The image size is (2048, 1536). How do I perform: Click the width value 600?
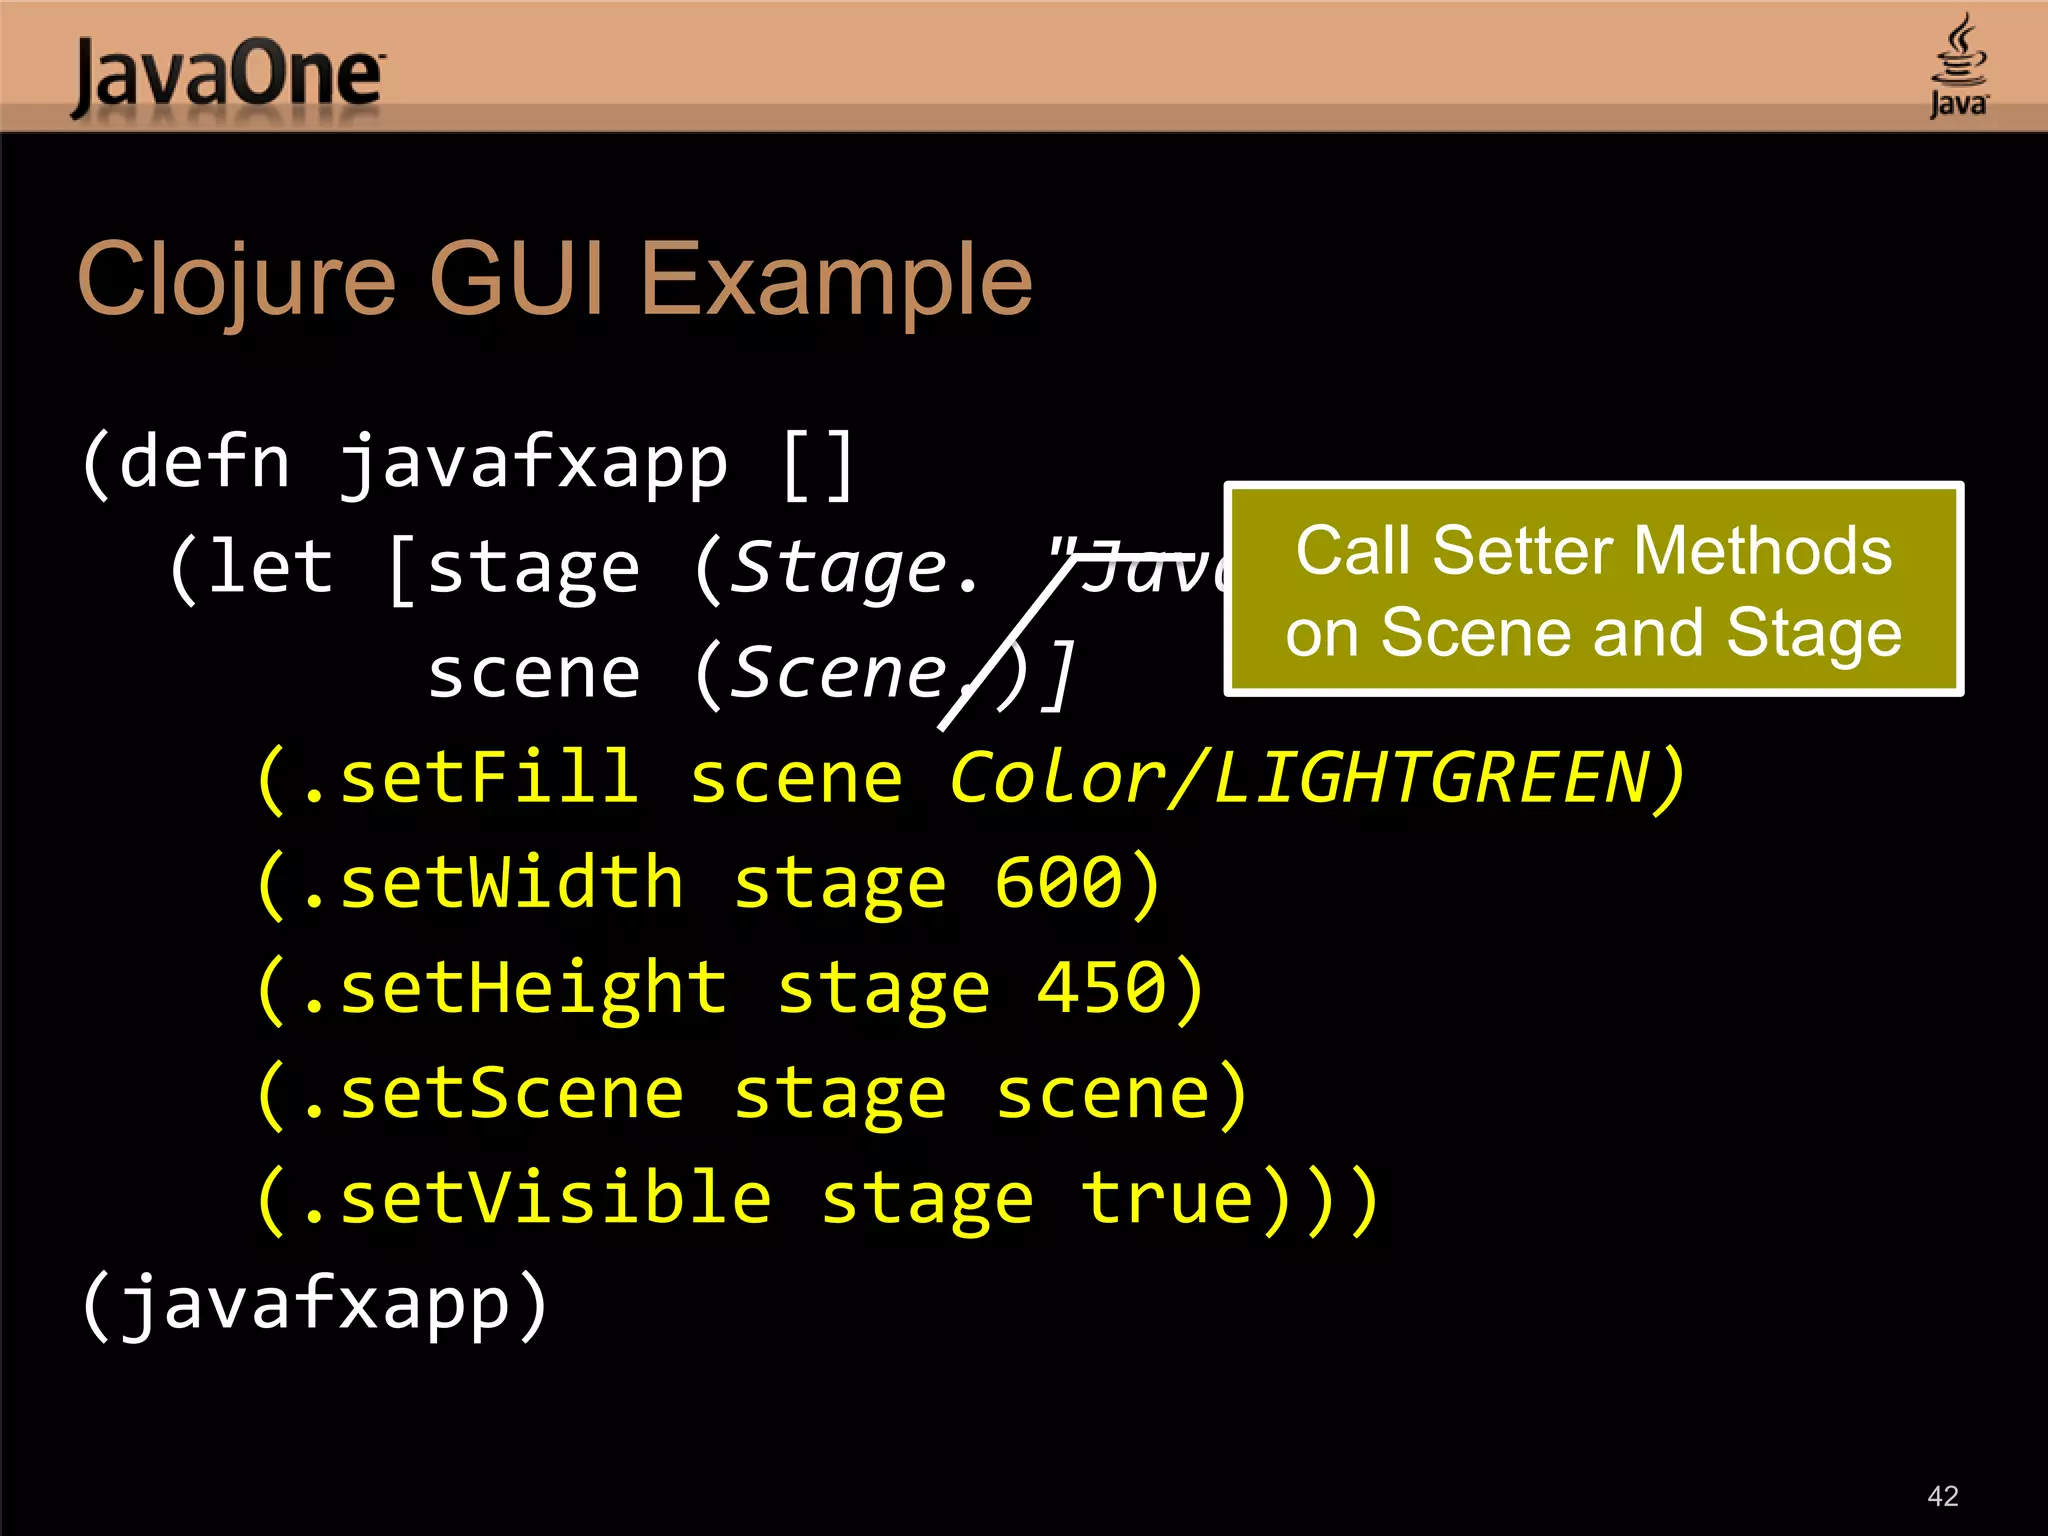[x=1058, y=884]
